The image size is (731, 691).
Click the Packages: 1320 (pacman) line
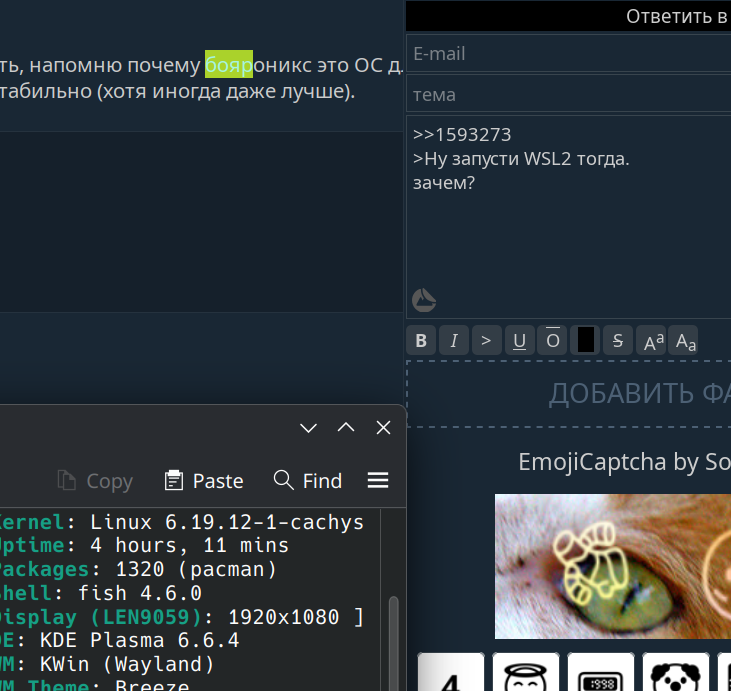(x=138, y=569)
